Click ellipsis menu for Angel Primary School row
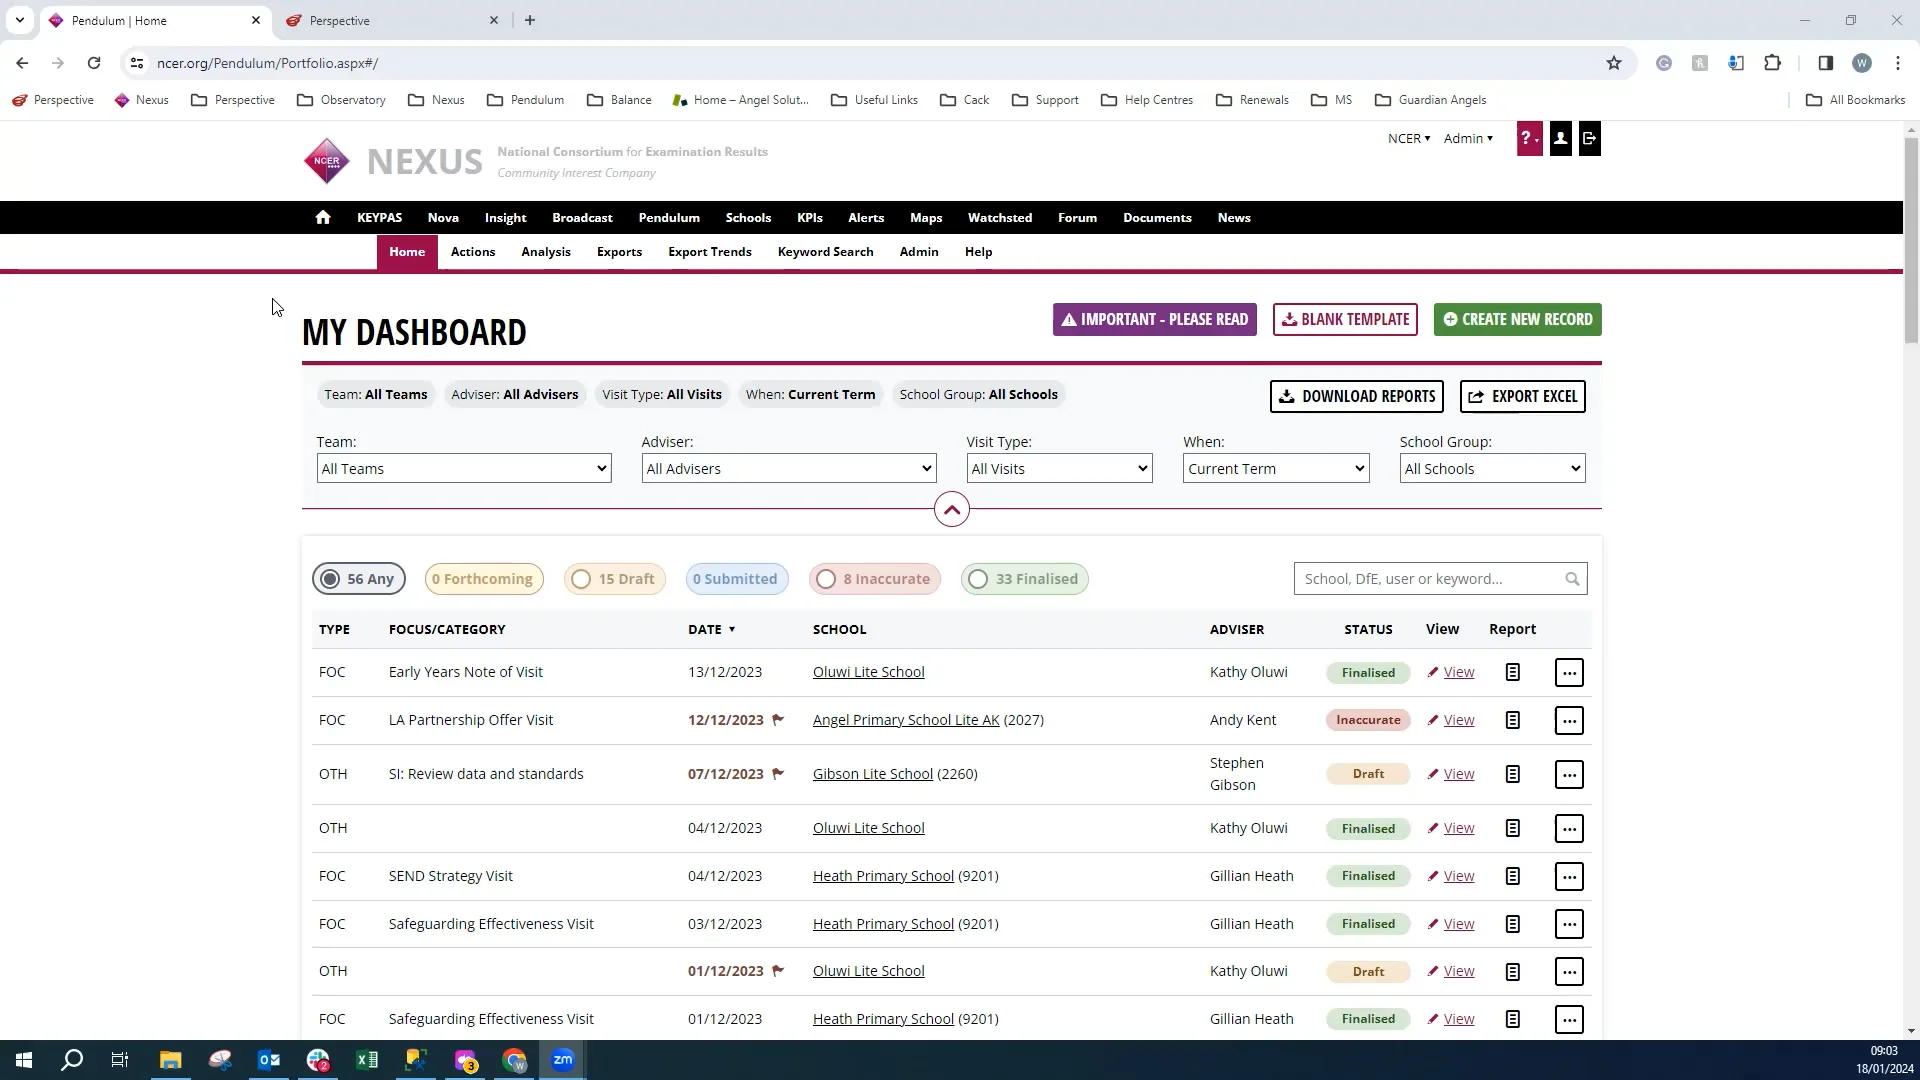The height and width of the screenshot is (1080, 1920). (x=1568, y=721)
